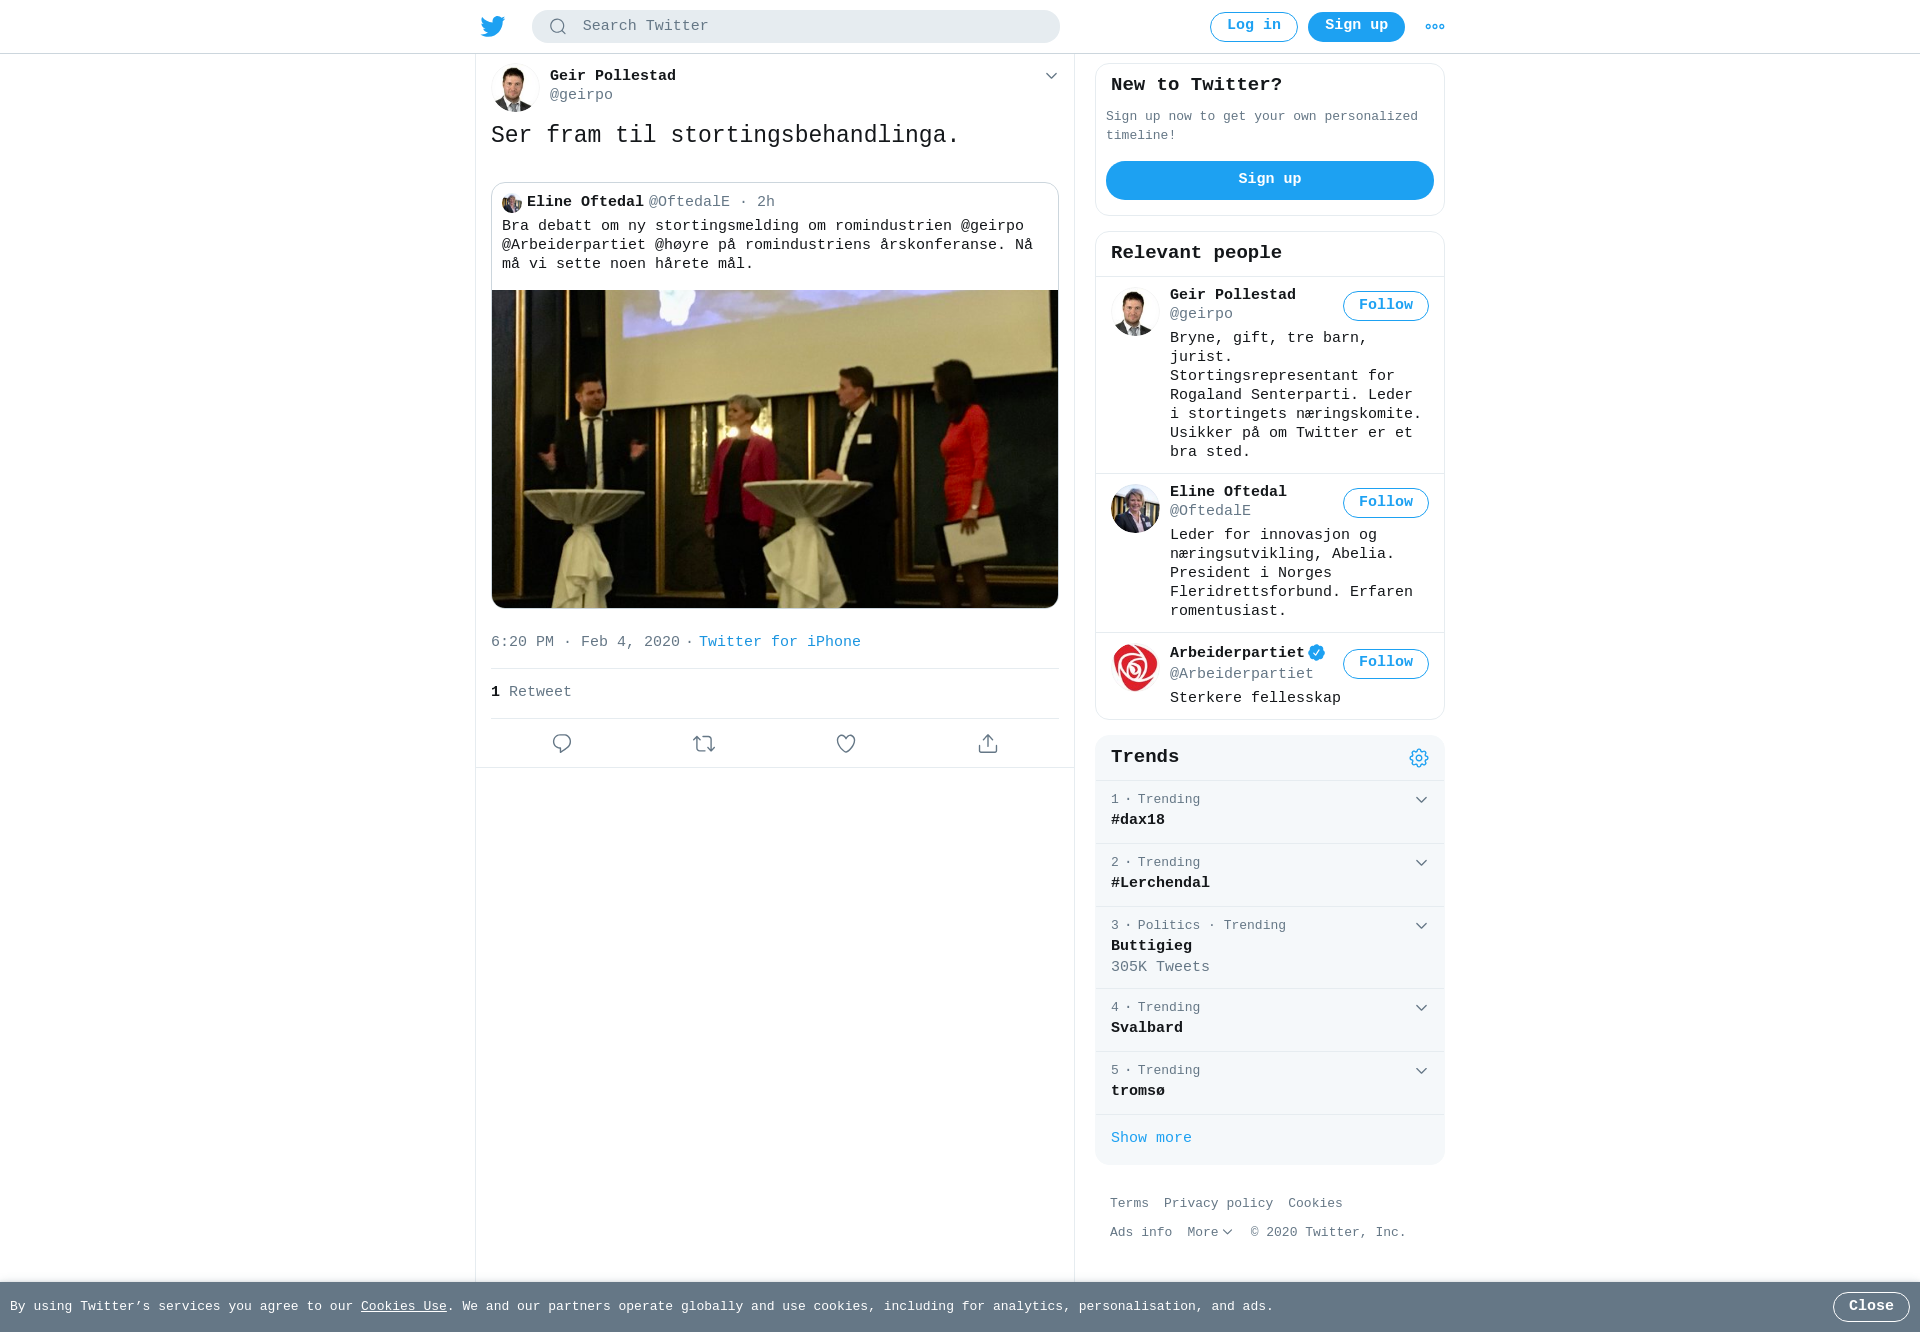The height and width of the screenshot is (1332, 1920).
Task: Click Show more under Trends
Action: pyautogui.click(x=1151, y=1138)
